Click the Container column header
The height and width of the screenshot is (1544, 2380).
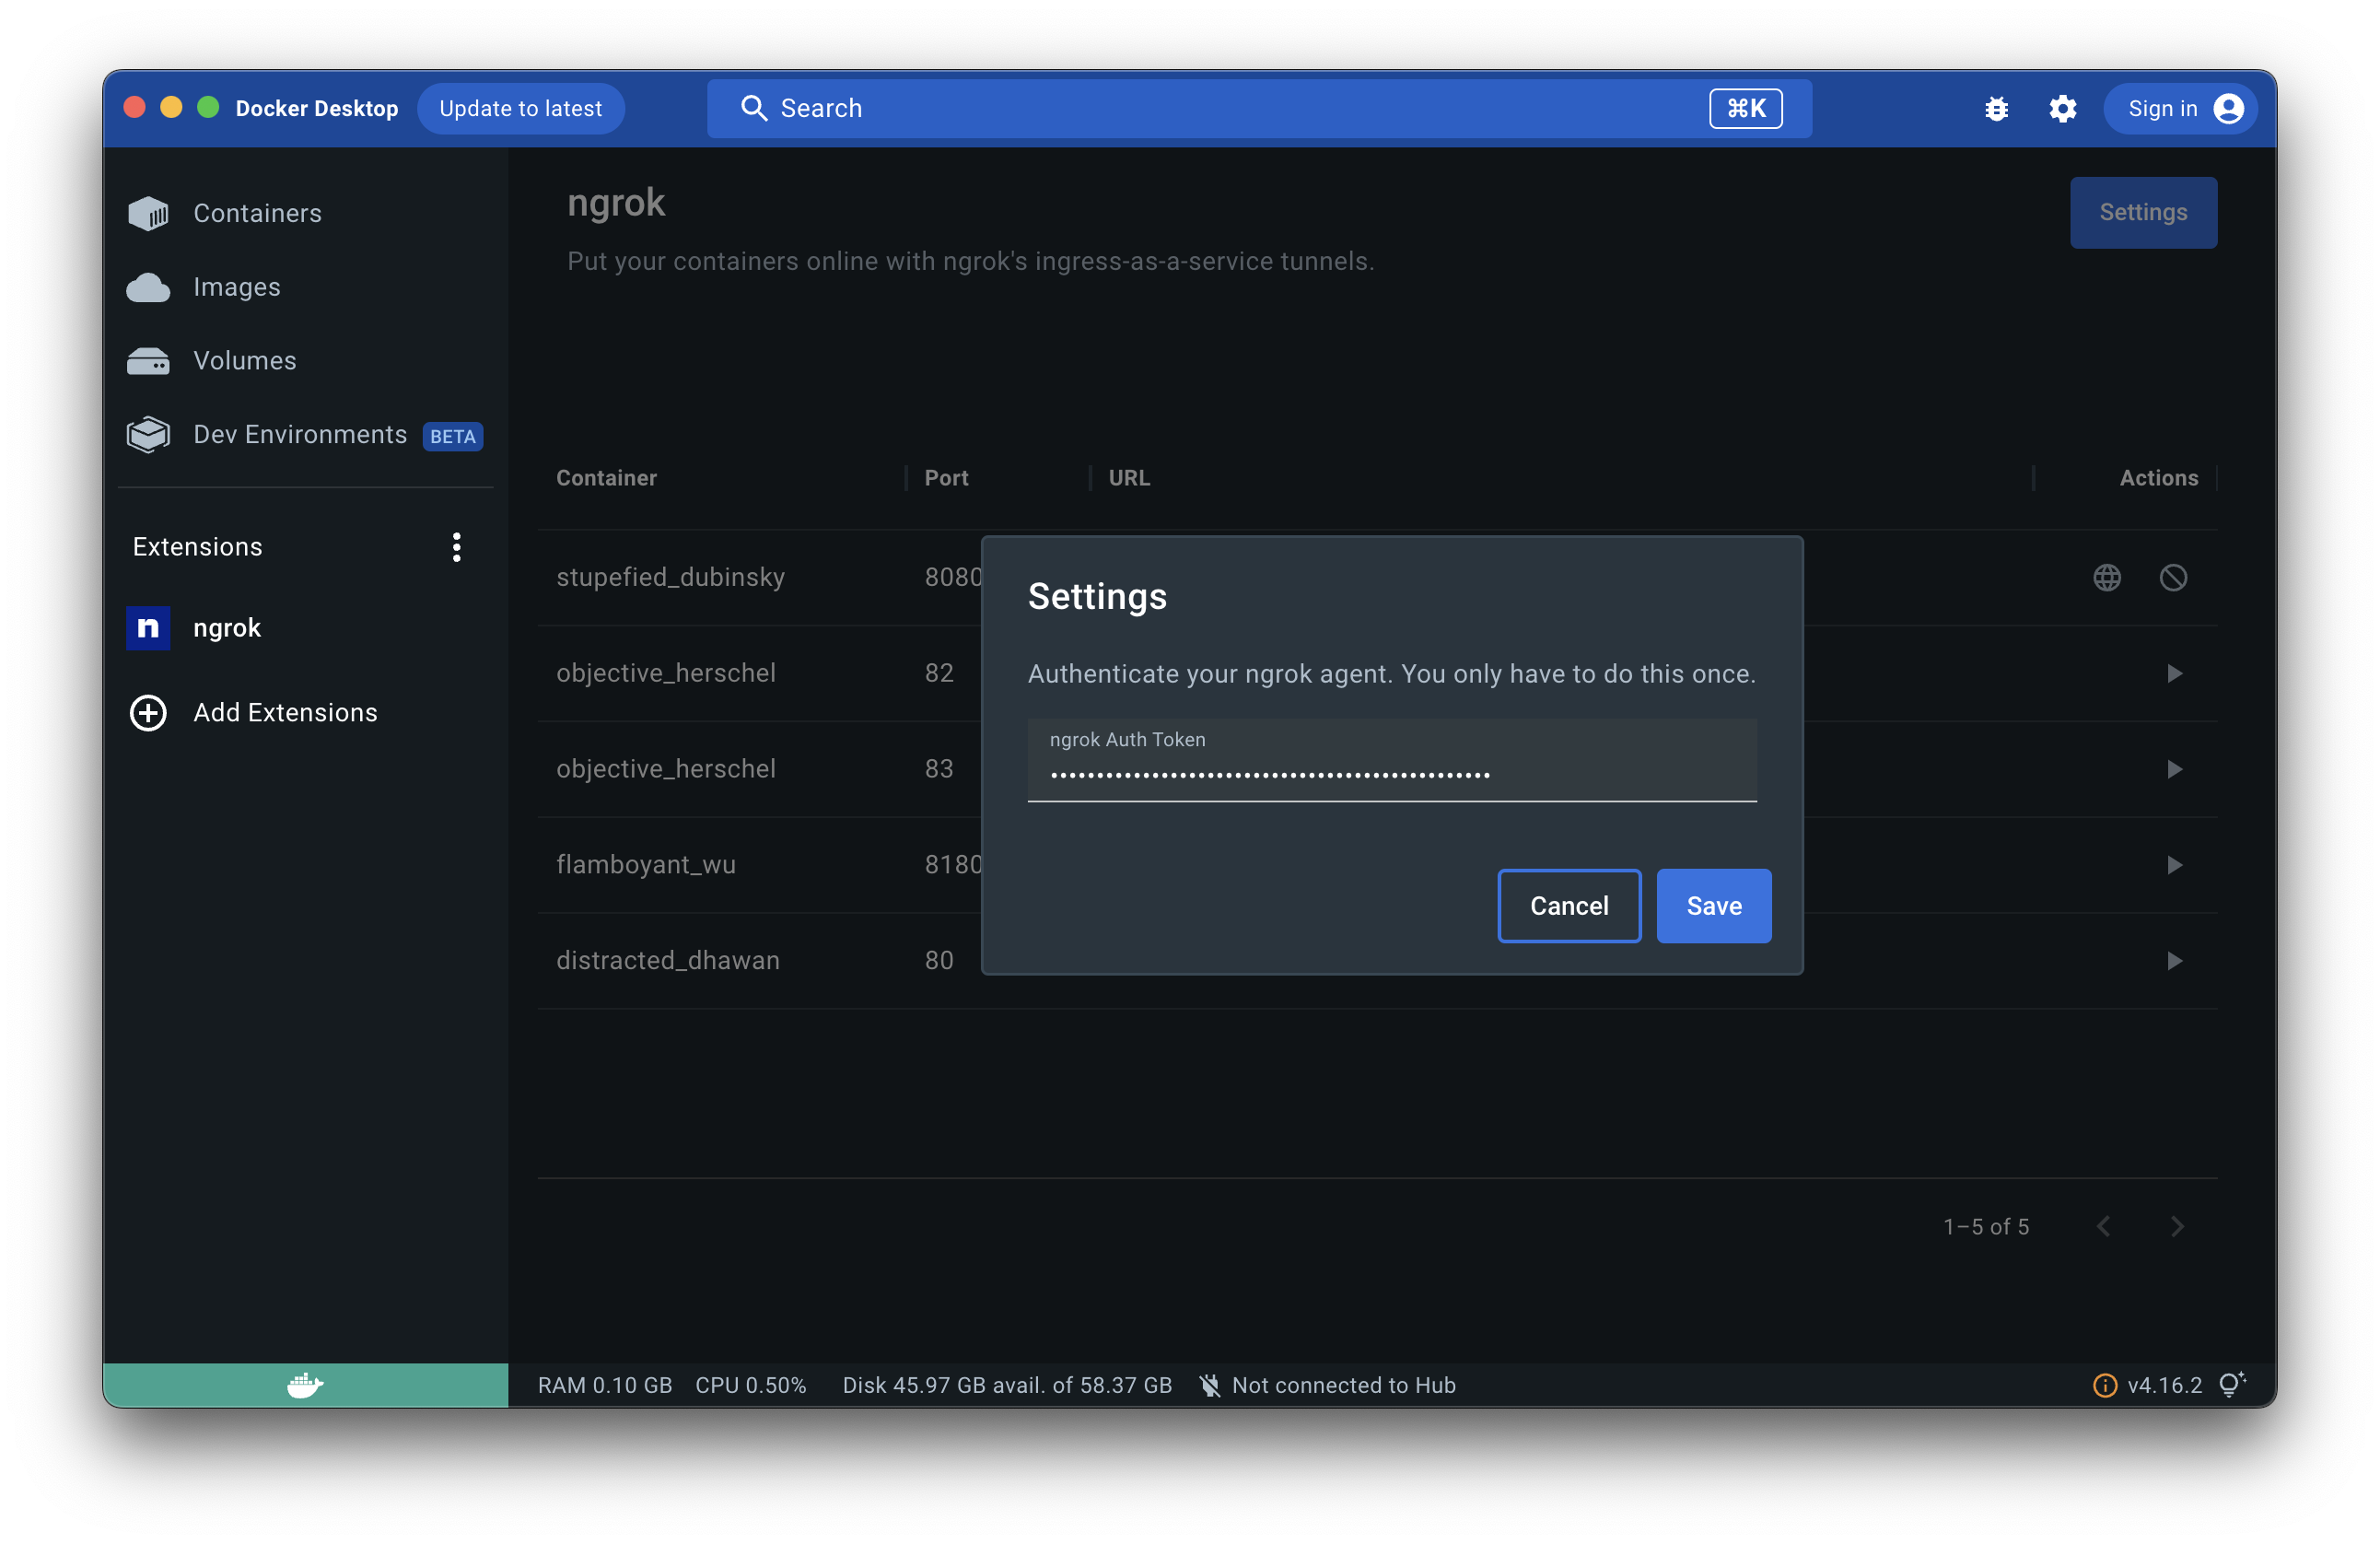pyautogui.click(x=606, y=478)
